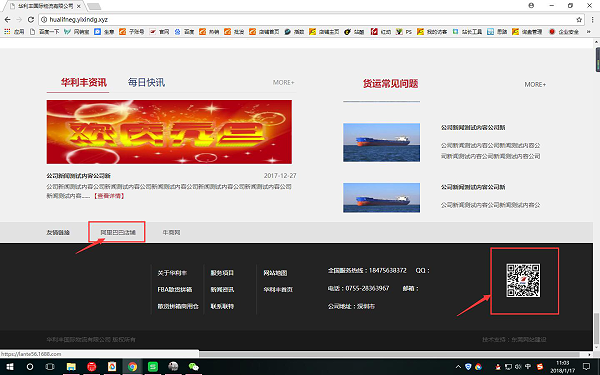
Task: Open Chrome three-dot menu
Action: click(593, 20)
